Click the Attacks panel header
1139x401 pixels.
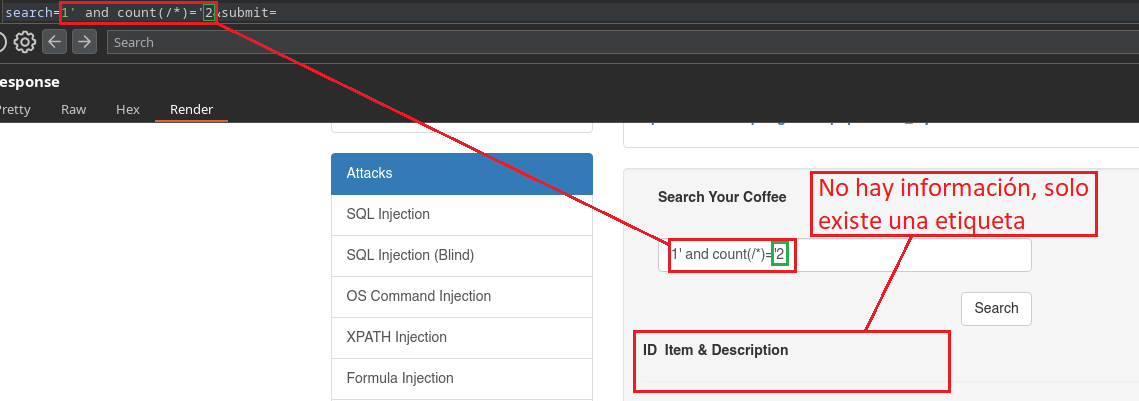pos(462,174)
